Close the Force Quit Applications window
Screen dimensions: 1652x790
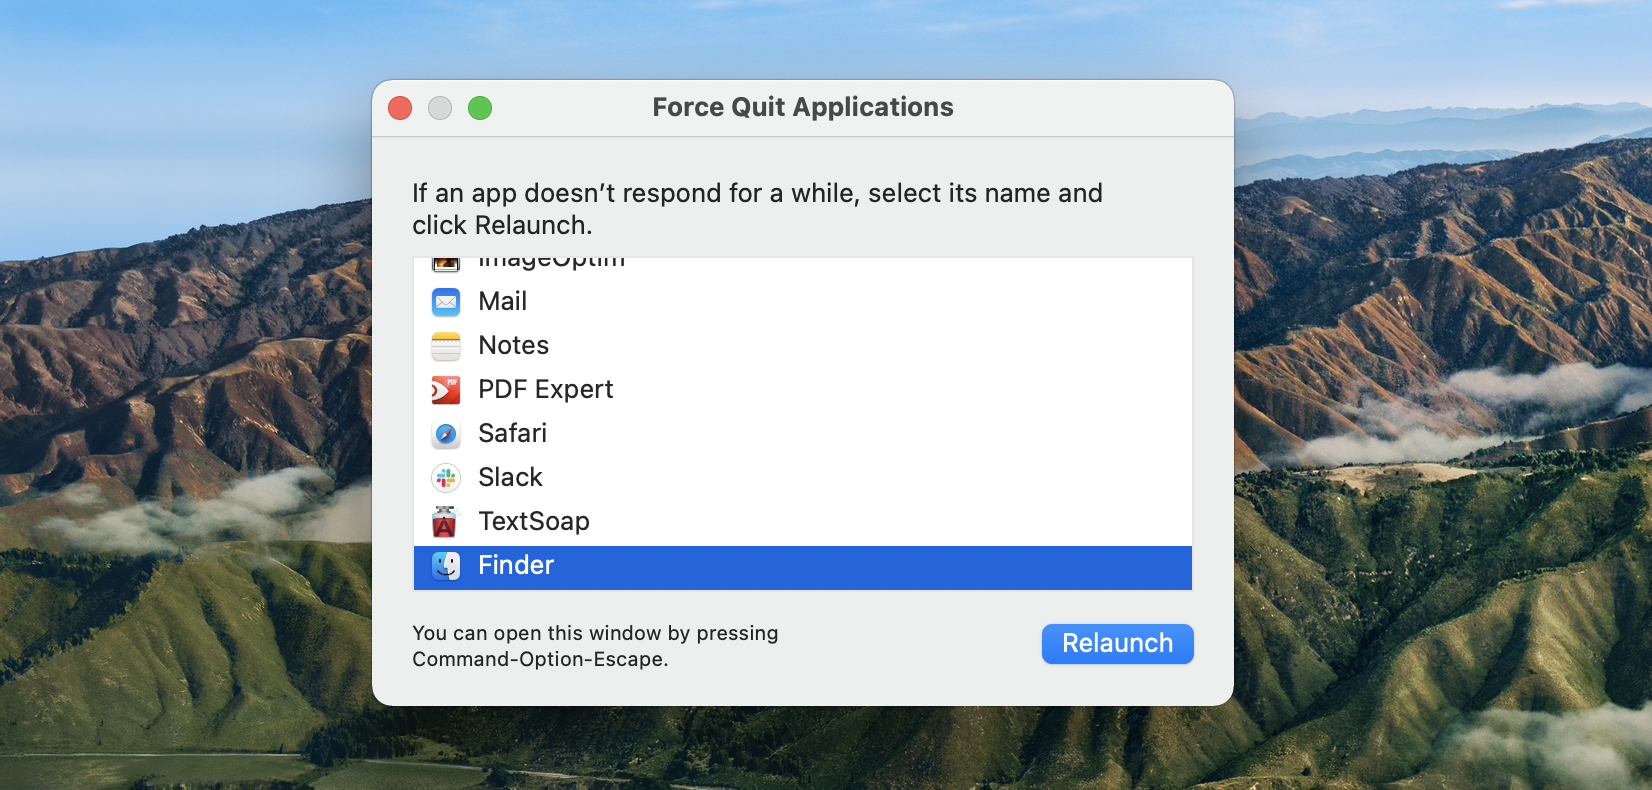click(x=400, y=108)
